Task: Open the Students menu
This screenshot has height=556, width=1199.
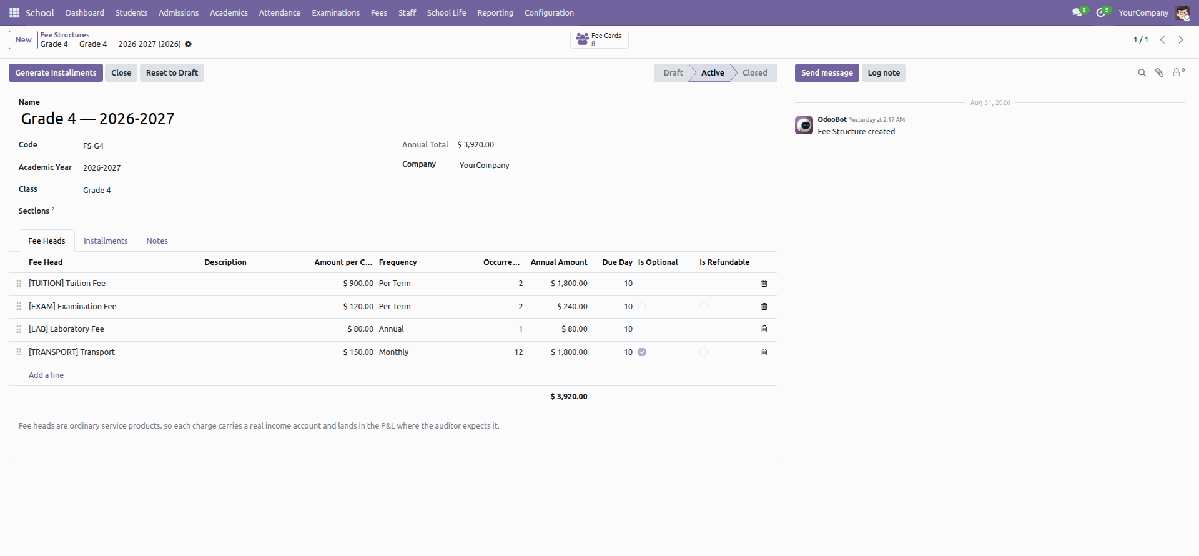Action: coord(132,13)
